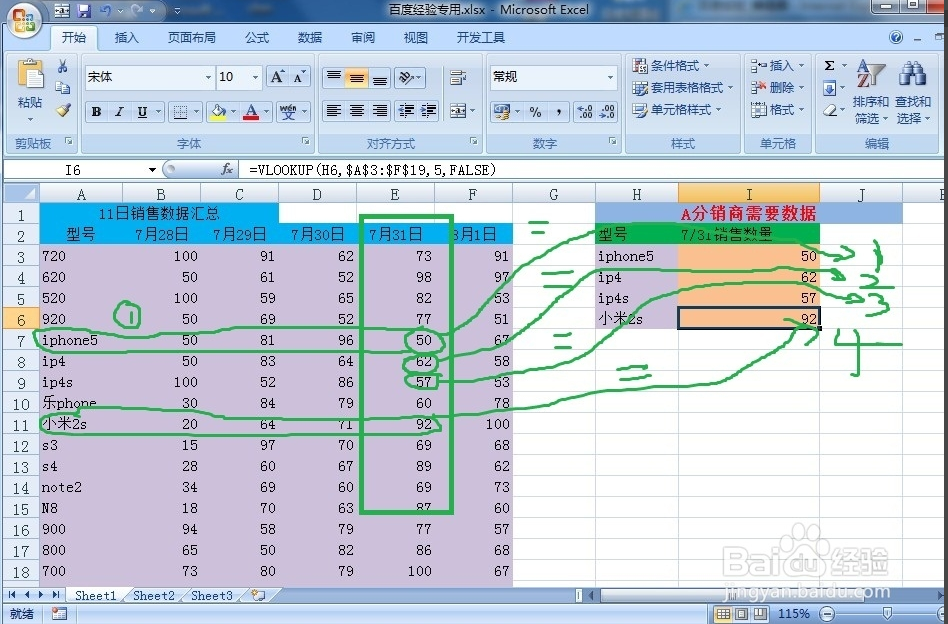Save the workbook from quick access toolbar
Screen dimensions: 948x624
[83, 10]
